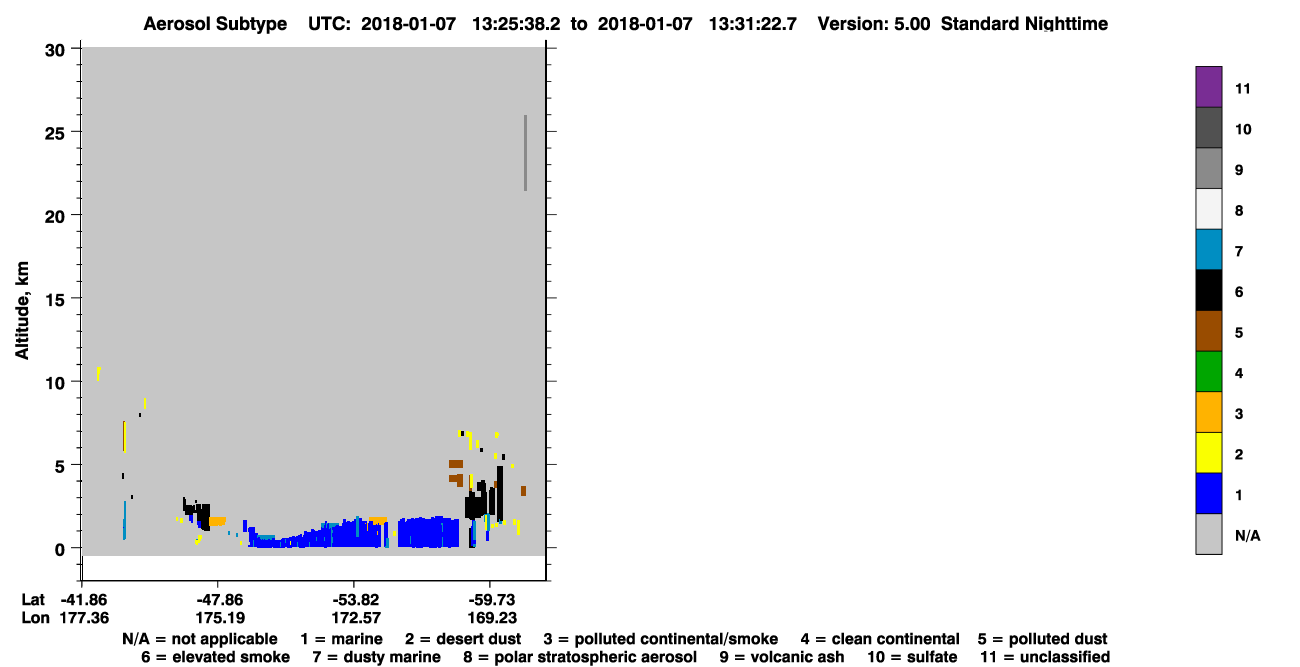Click '4 = clean continental' legend text
The width and height of the screenshot is (1300, 667).
pyautogui.click(x=880, y=639)
